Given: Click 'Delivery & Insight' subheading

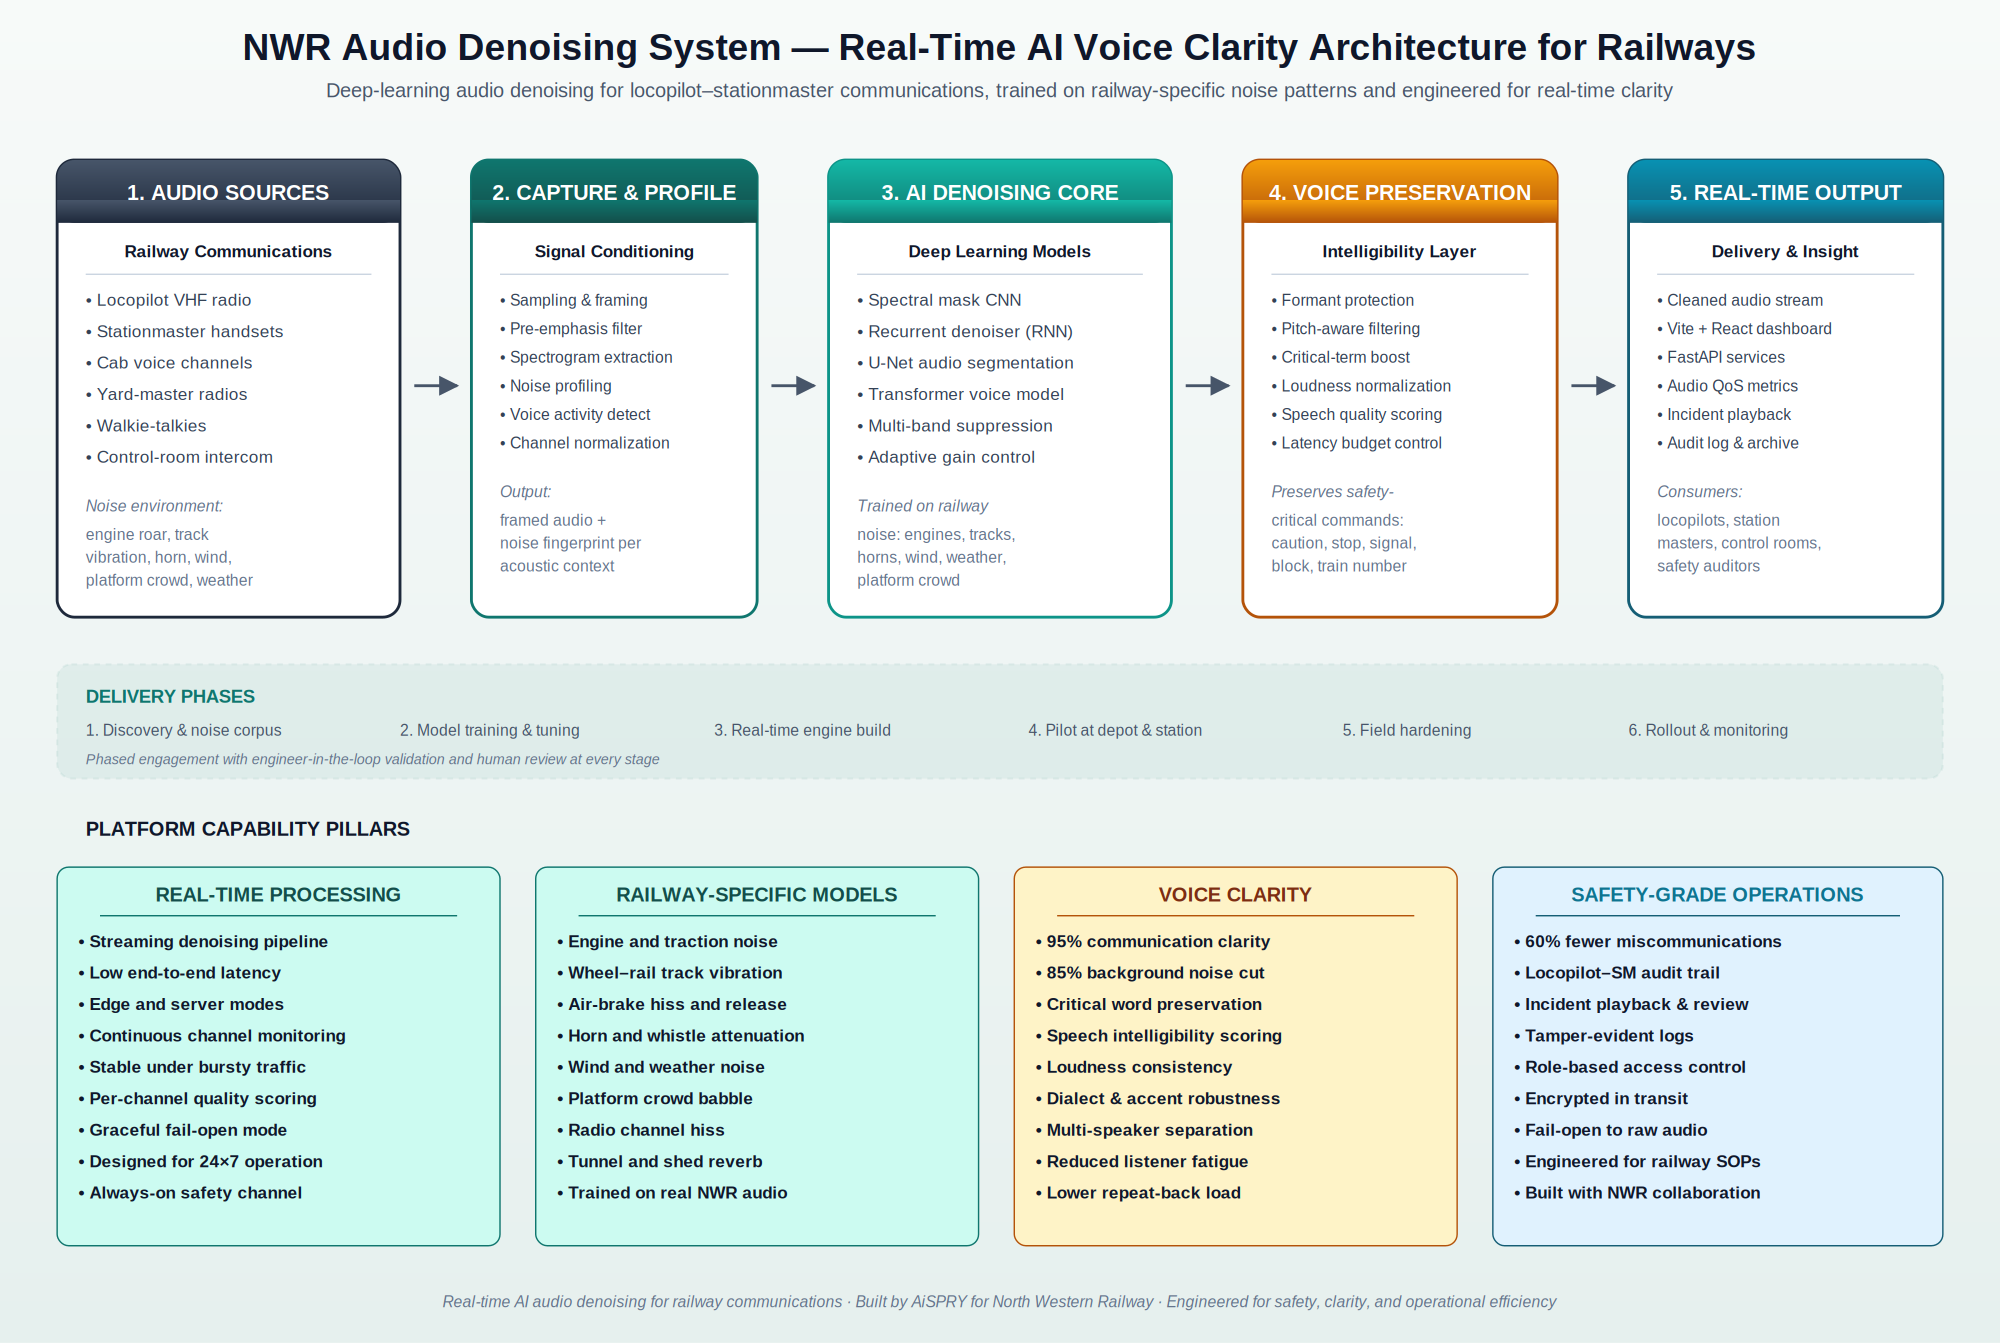Looking at the screenshot, I should [1785, 252].
